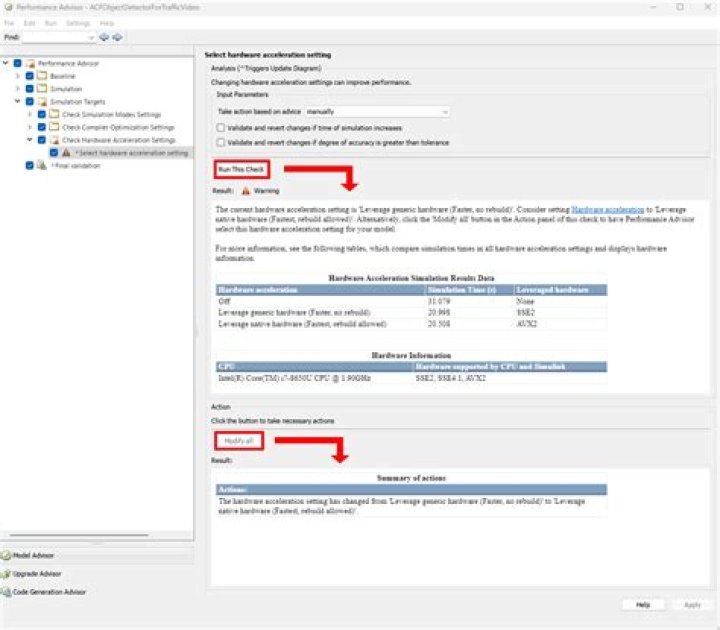
Task: Click warning icon beside Select hardware acceleration setting
Action: point(66,152)
